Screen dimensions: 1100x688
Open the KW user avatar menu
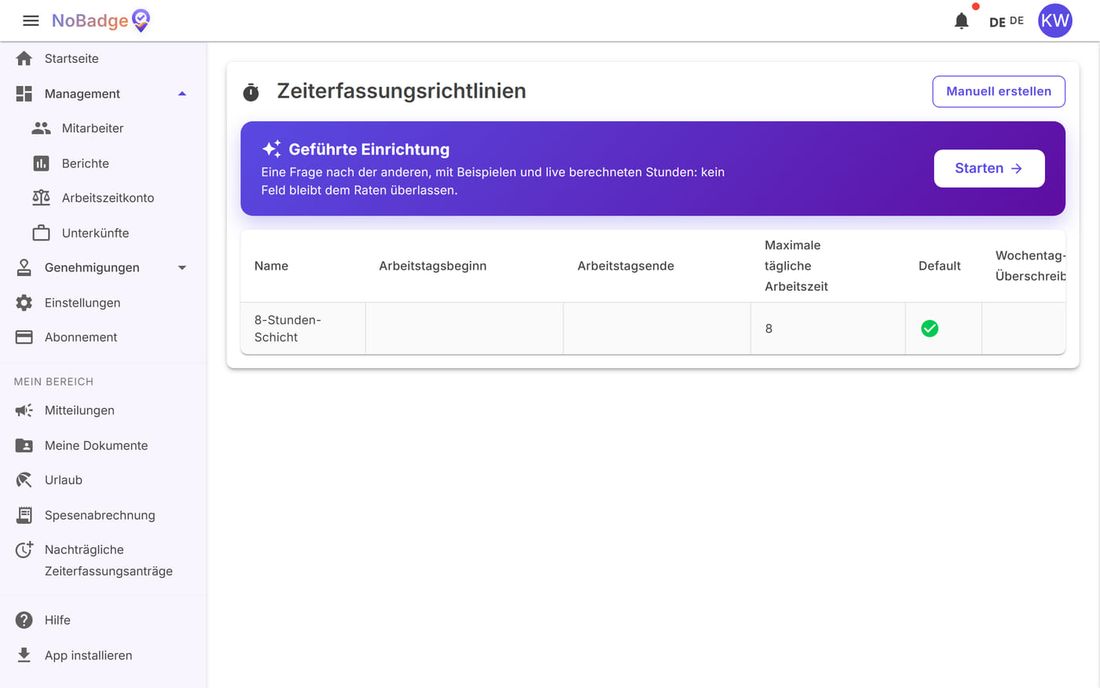pyautogui.click(x=1054, y=20)
